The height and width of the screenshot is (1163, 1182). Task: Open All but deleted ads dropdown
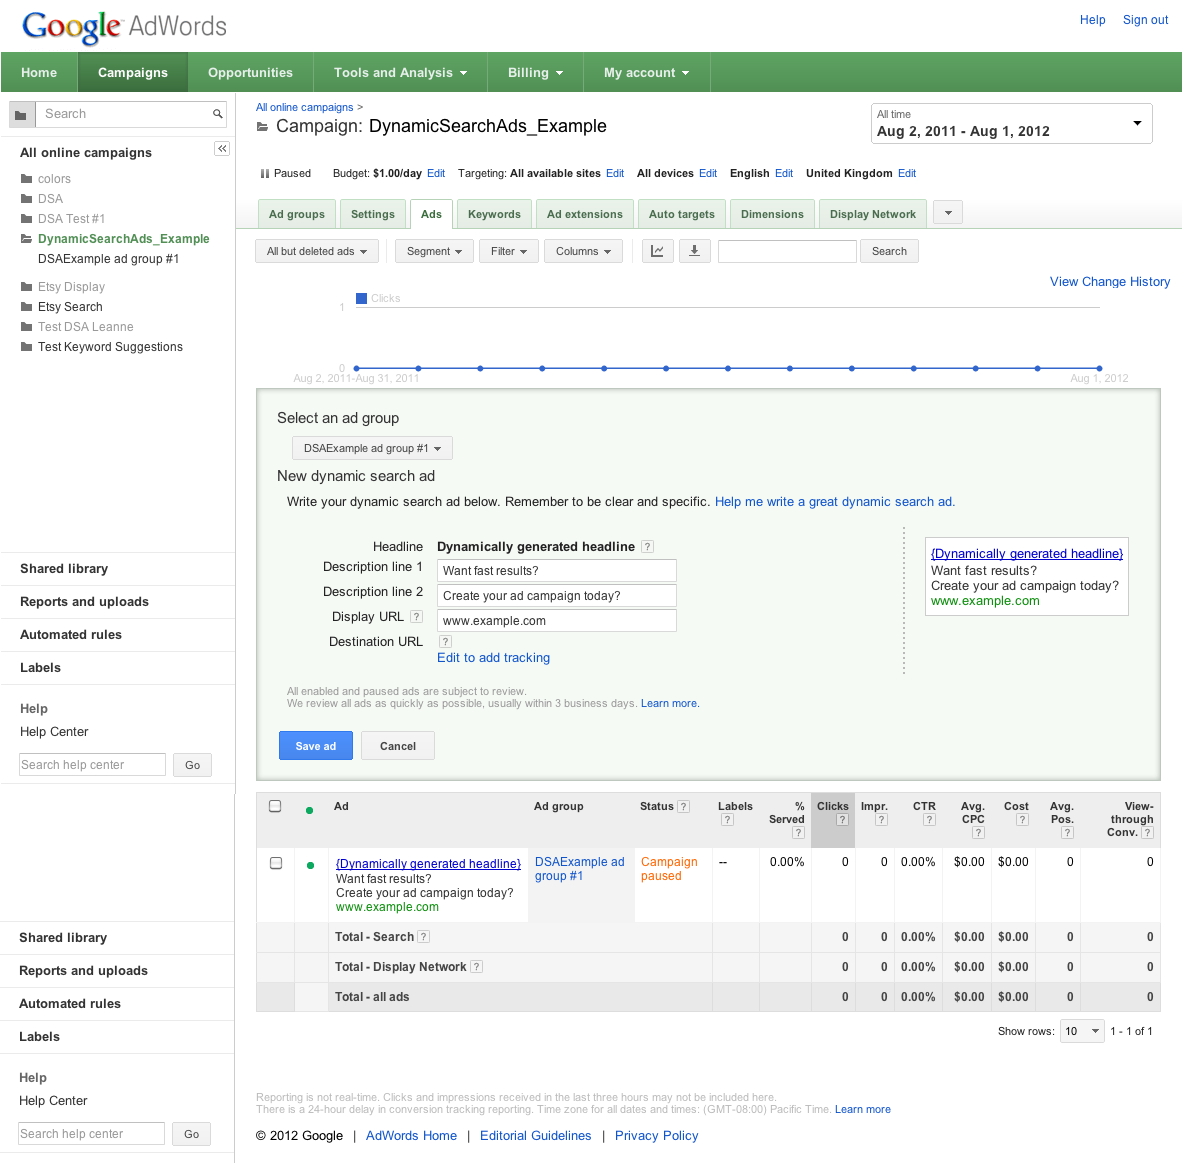coord(317,251)
